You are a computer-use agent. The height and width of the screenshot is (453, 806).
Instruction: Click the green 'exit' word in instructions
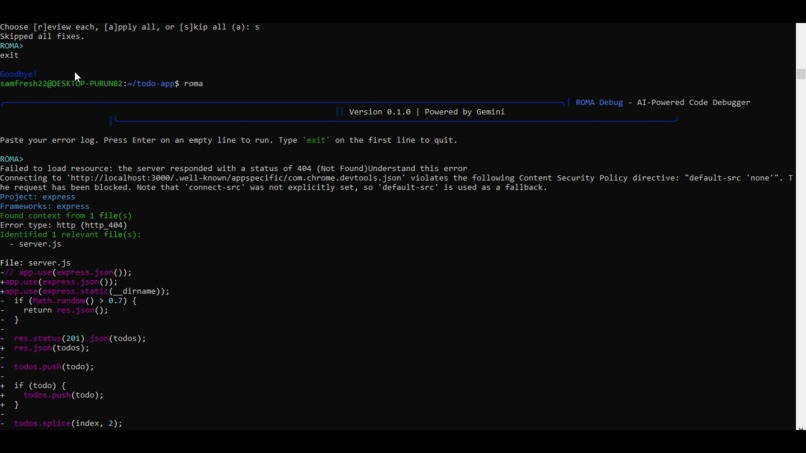tap(316, 140)
